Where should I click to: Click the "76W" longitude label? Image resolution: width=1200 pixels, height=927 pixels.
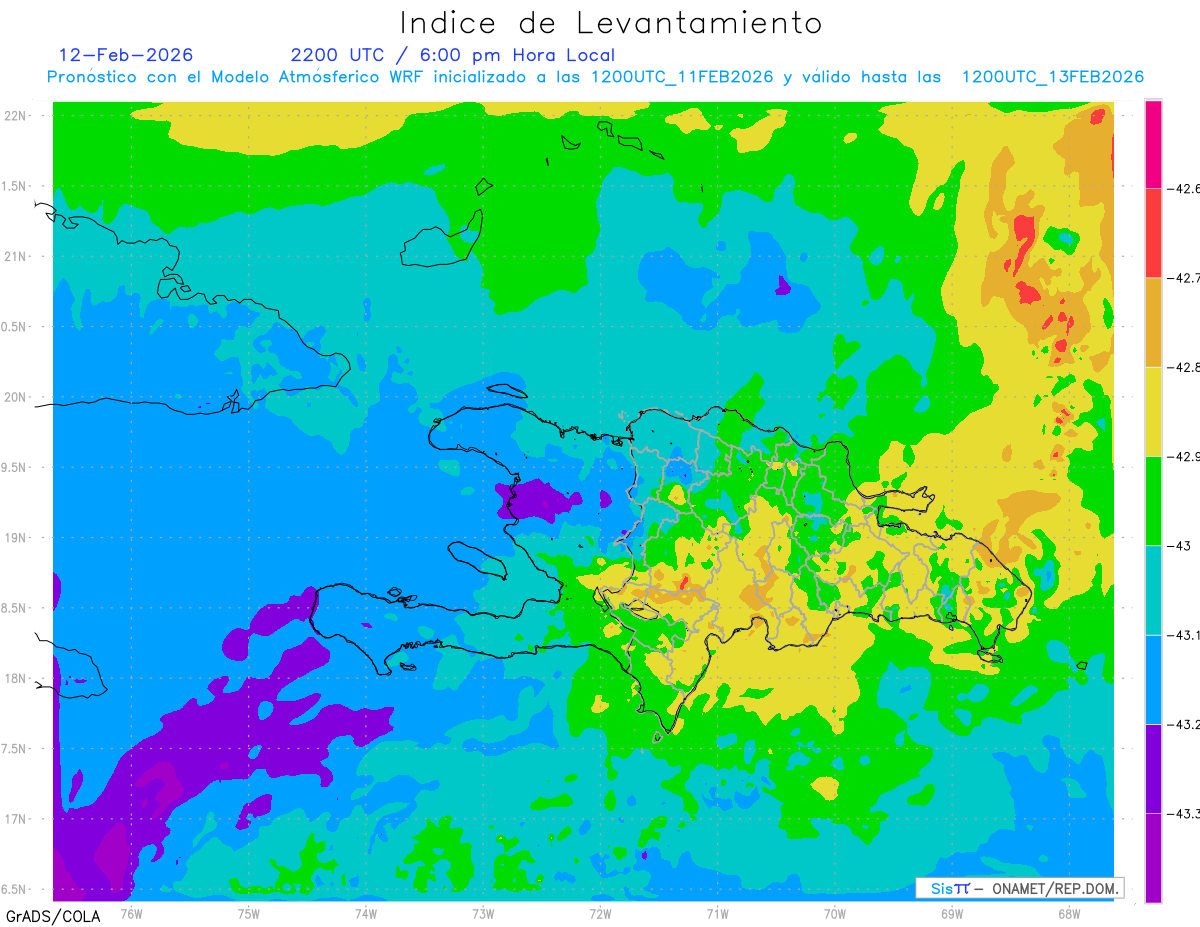click(131, 913)
